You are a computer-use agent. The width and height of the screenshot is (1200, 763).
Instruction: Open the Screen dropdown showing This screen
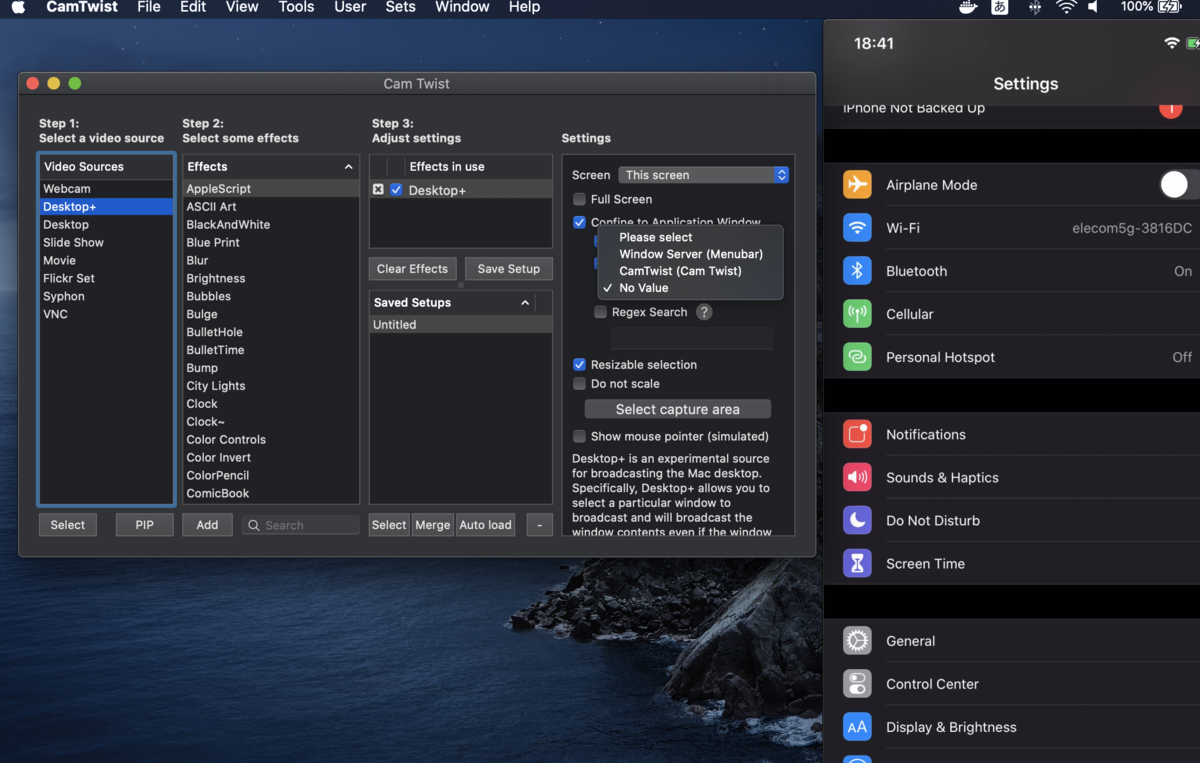(x=704, y=175)
